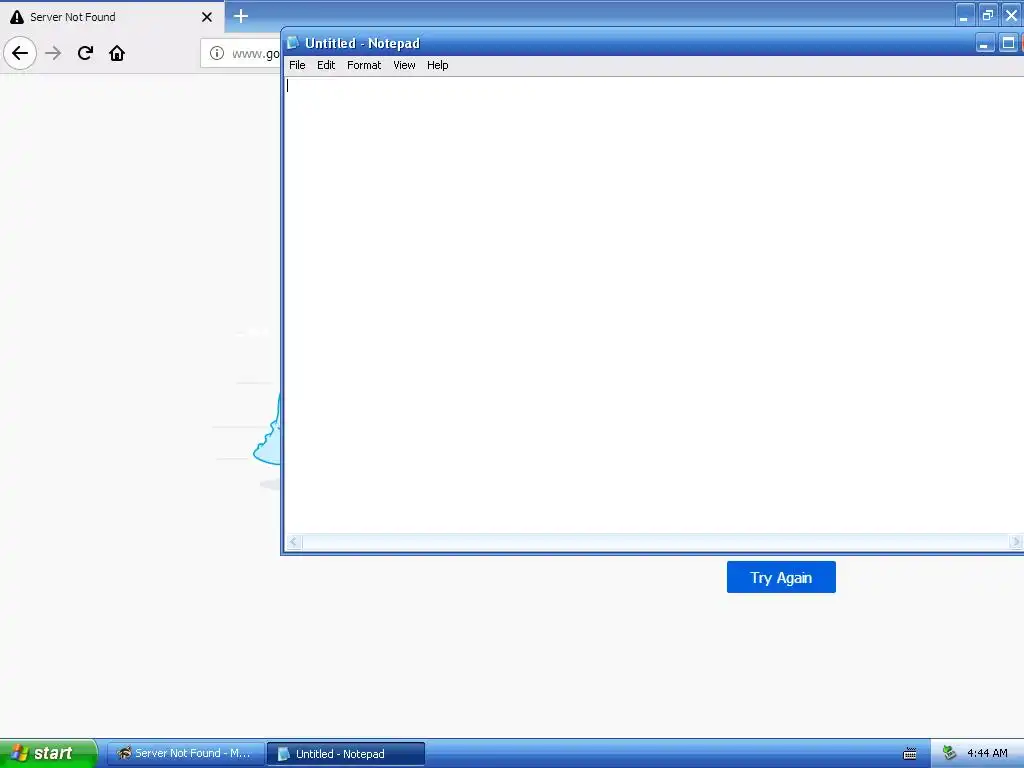
Task: Click the Try Again button
Action: point(781,577)
